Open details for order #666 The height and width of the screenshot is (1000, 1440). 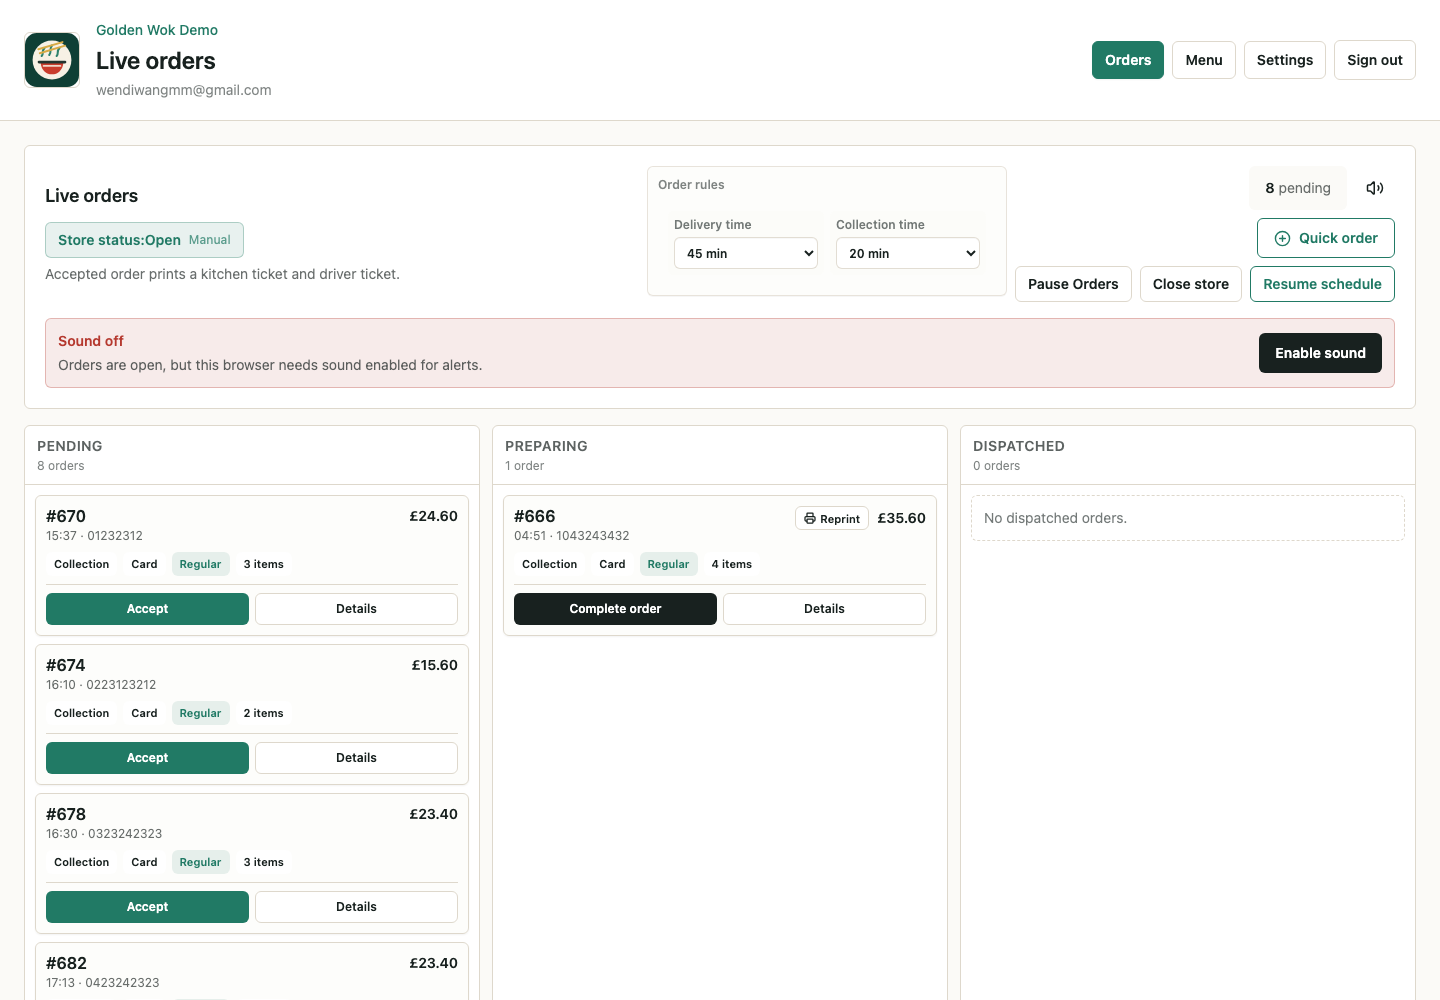[x=824, y=609]
